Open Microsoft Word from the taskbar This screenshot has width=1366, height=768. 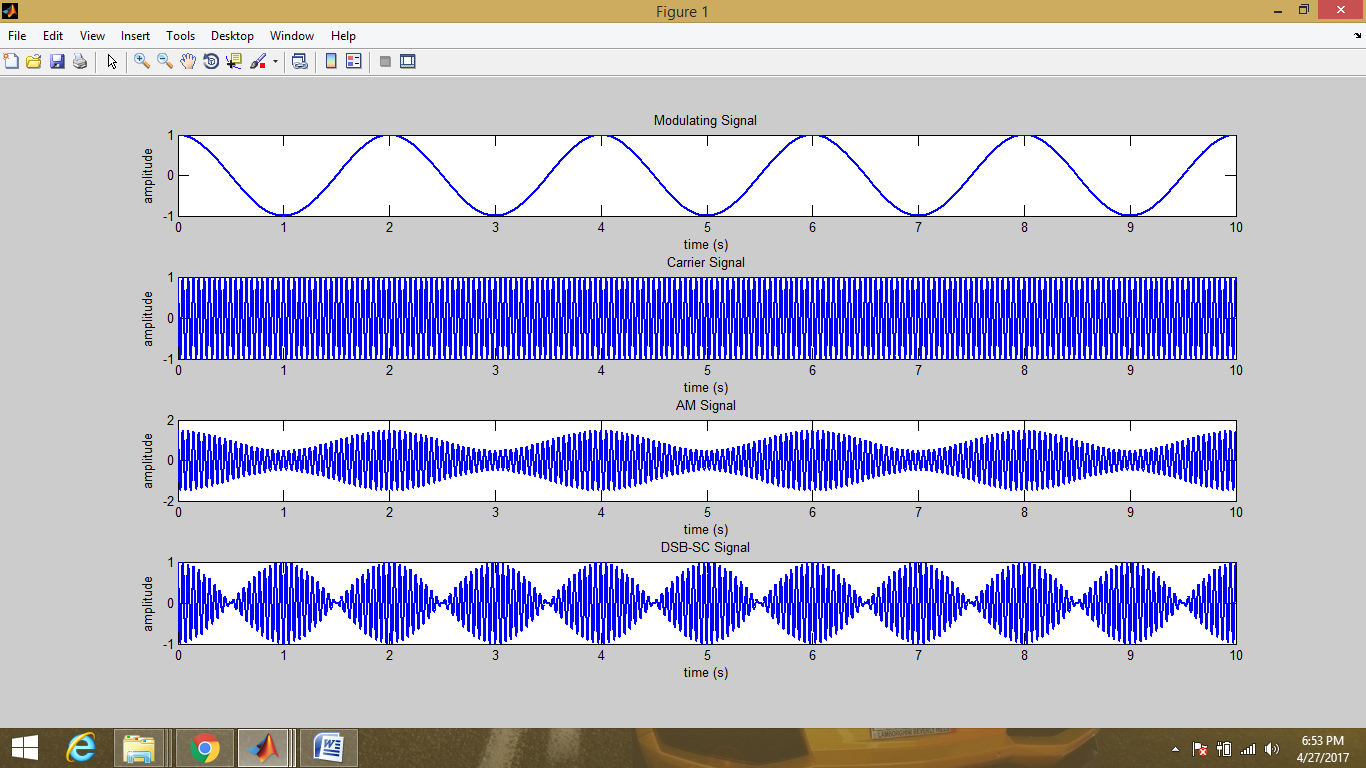pyautogui.click(x=328, y=747)
